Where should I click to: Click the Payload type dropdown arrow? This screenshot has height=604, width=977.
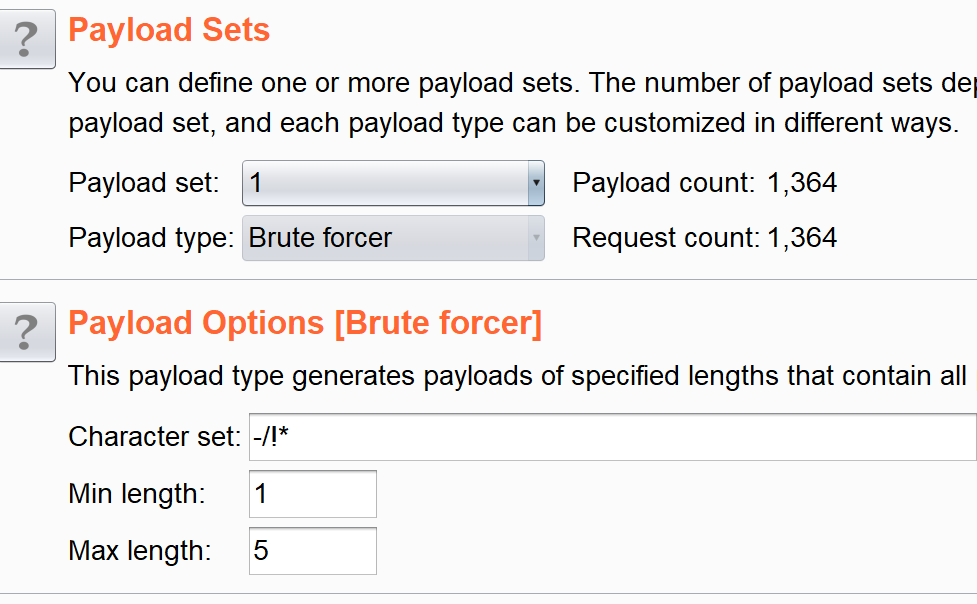tap(536, 238)
